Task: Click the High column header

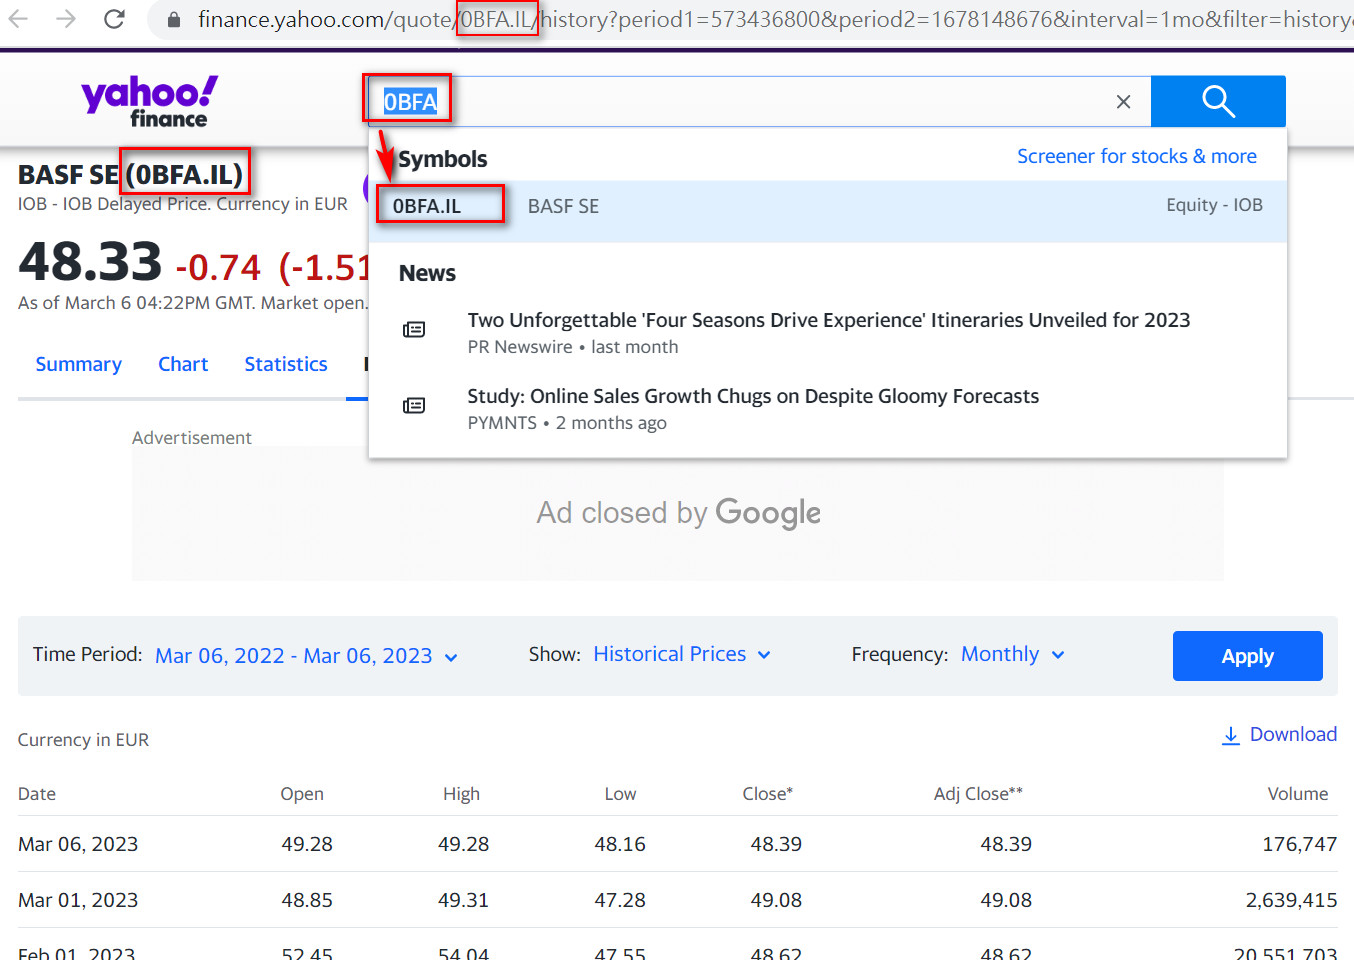Action: (462, 794)
